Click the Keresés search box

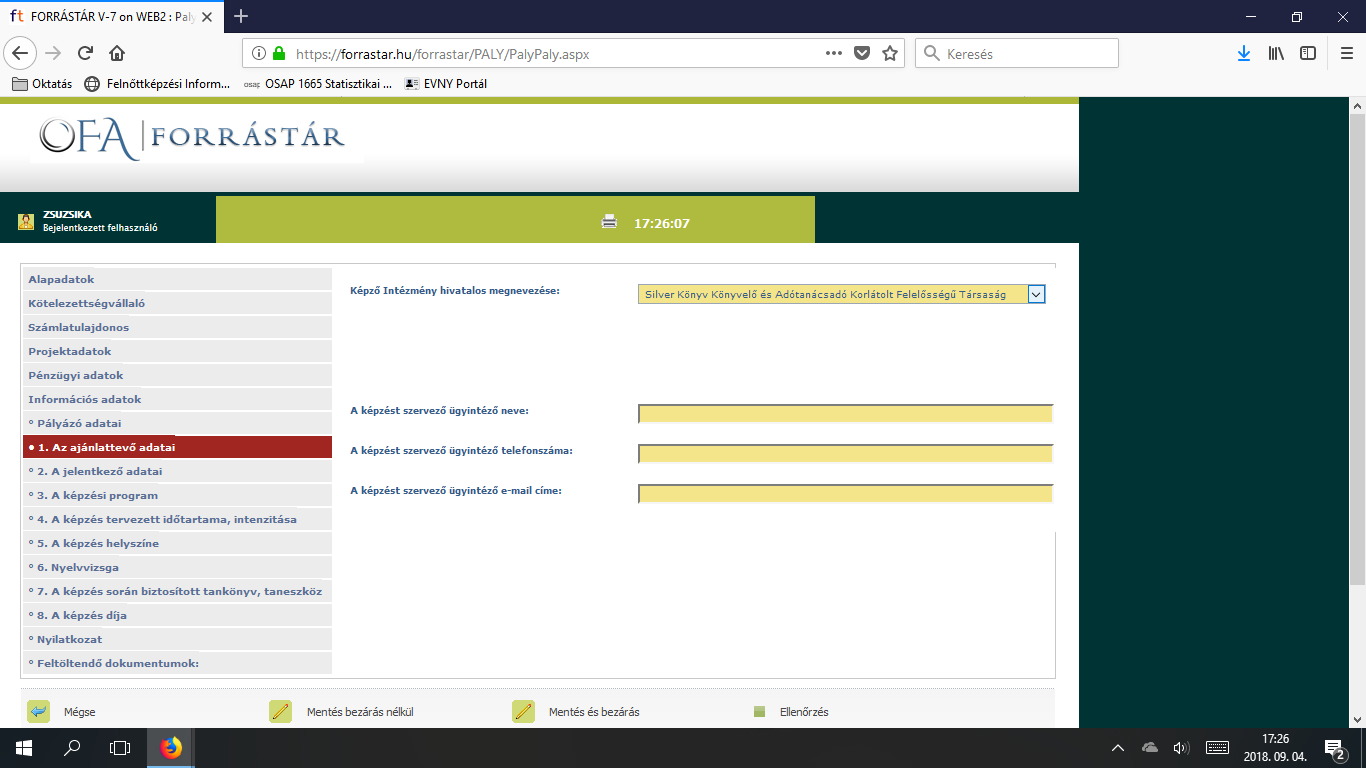coord(1017,54)
